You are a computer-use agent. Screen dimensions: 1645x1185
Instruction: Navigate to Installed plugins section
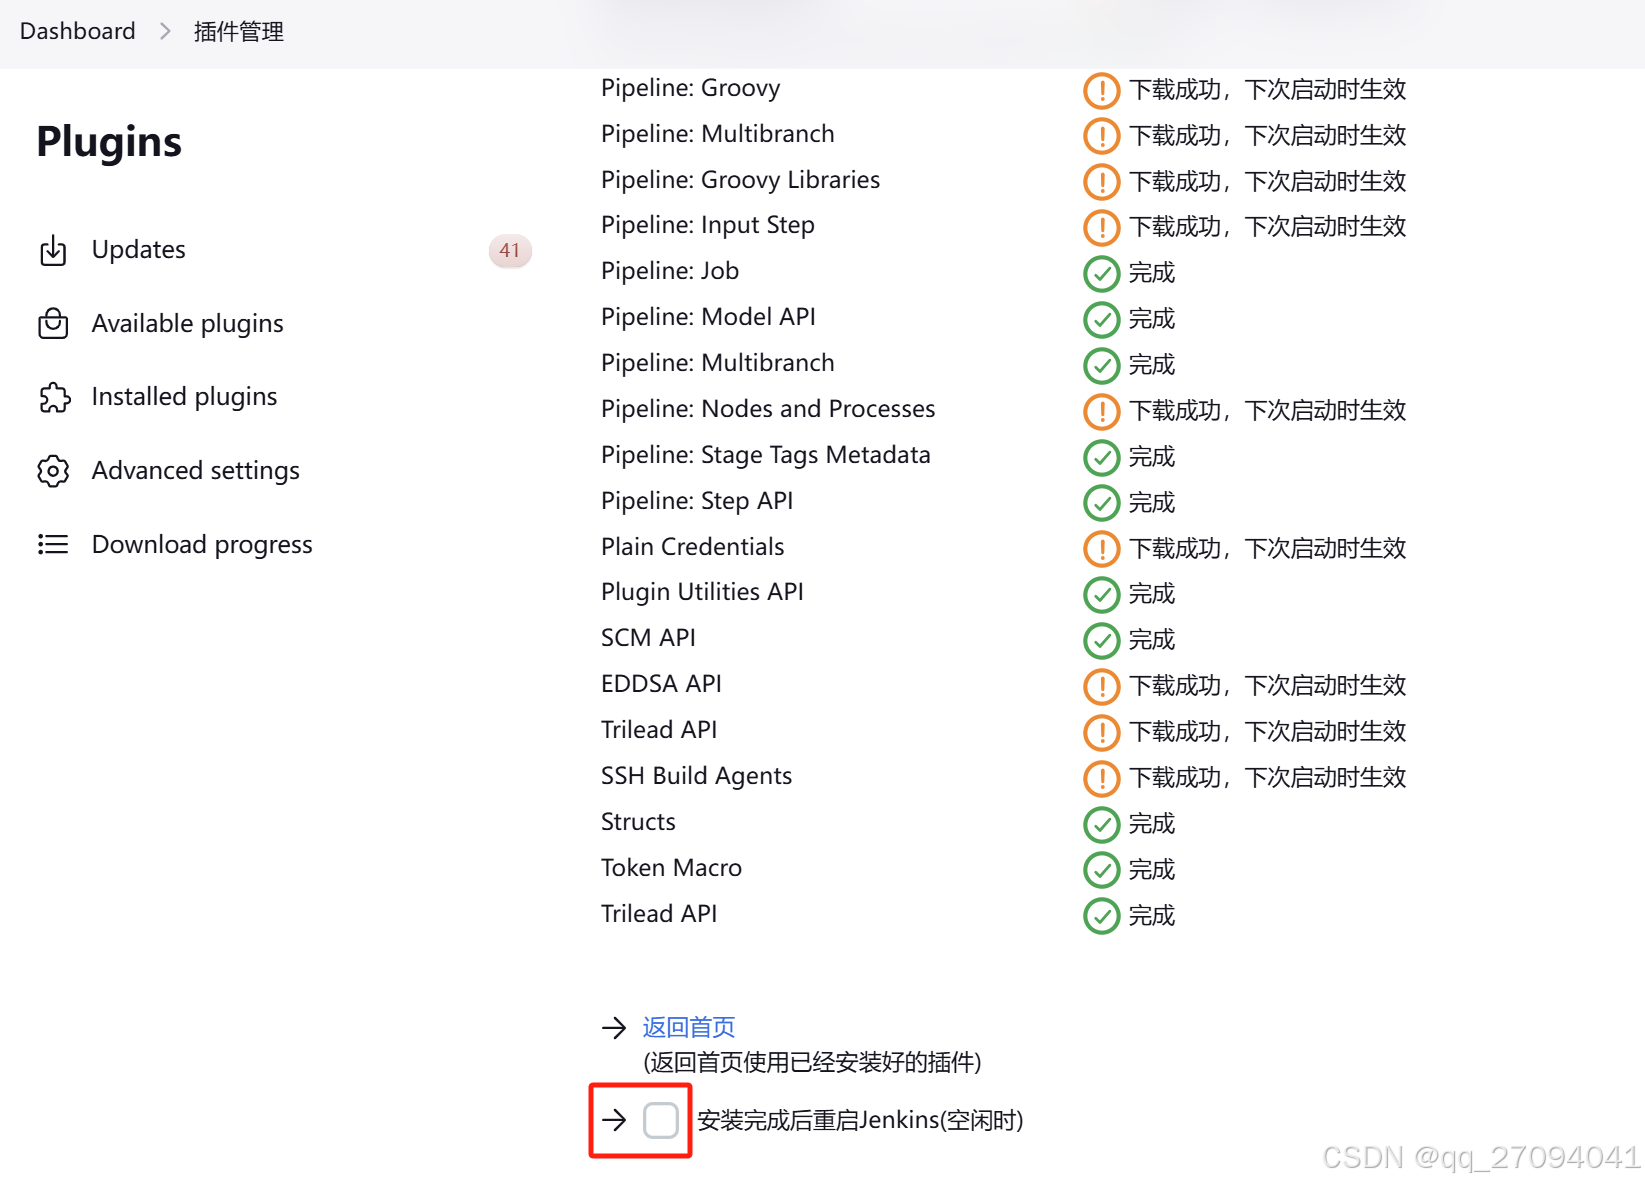[x=184, y=397]
